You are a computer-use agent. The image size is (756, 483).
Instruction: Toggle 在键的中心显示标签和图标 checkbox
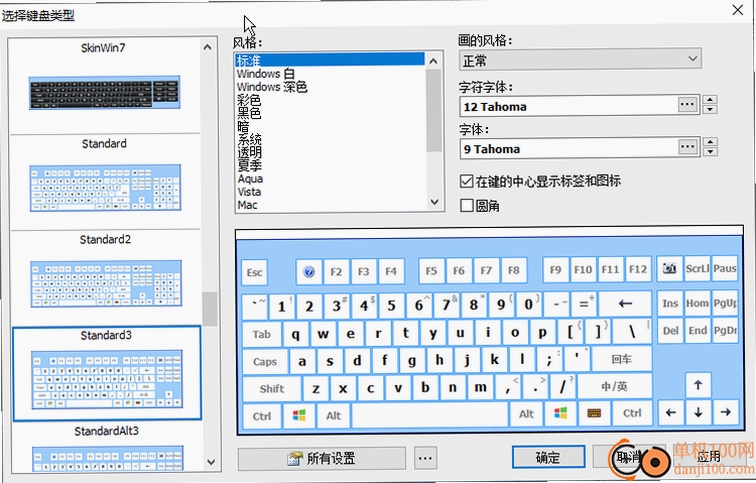pyautogui.click(x=466, y=181)
